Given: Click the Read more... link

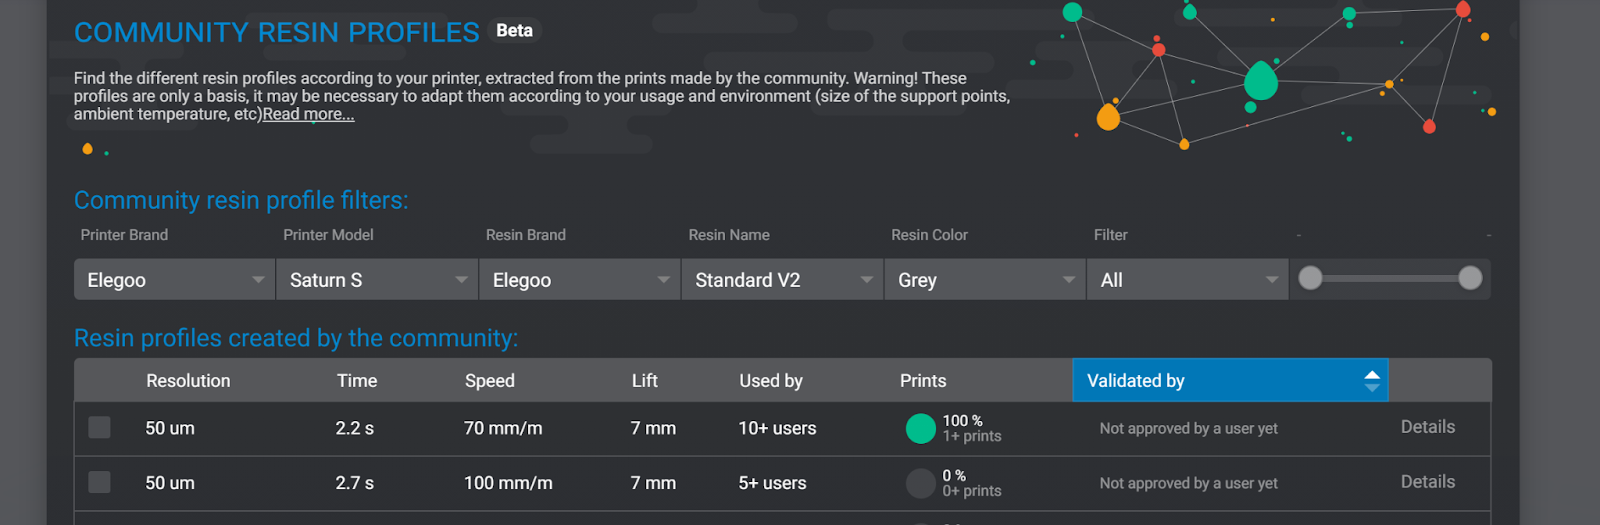Looking at the screenshot, I should click(x=308, y=114).
